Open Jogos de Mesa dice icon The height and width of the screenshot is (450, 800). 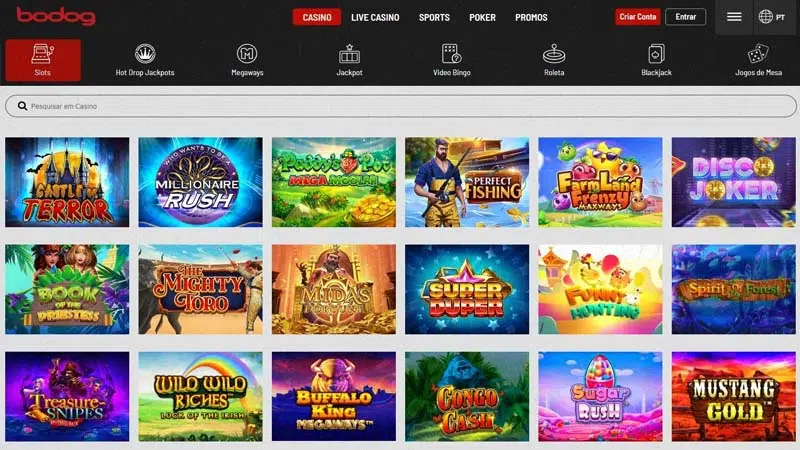[x=758, y=54]
